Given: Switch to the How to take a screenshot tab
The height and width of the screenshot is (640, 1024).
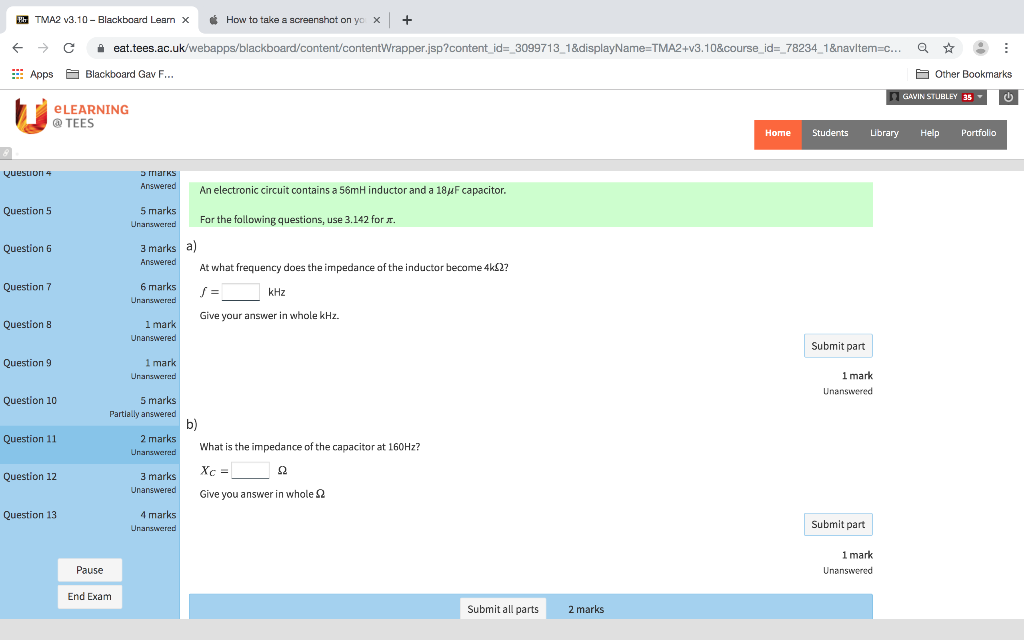Looking at the screenshot, I should (x=293, y=20).
